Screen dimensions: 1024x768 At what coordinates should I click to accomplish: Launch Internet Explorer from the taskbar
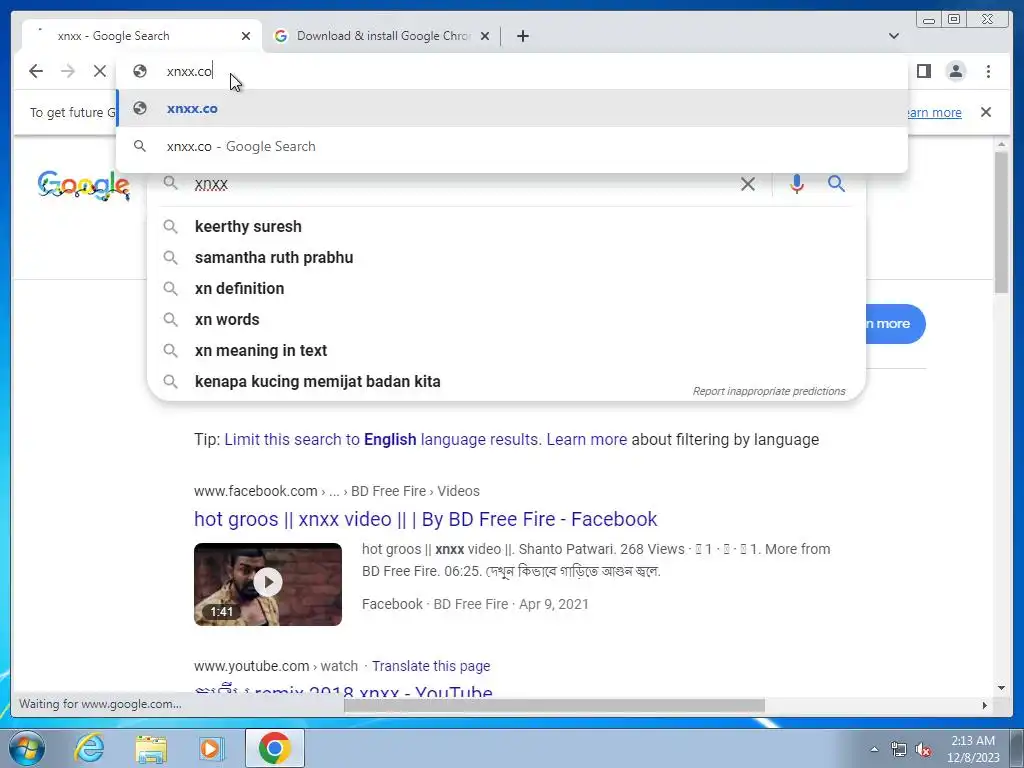click(x=89, y=748)
